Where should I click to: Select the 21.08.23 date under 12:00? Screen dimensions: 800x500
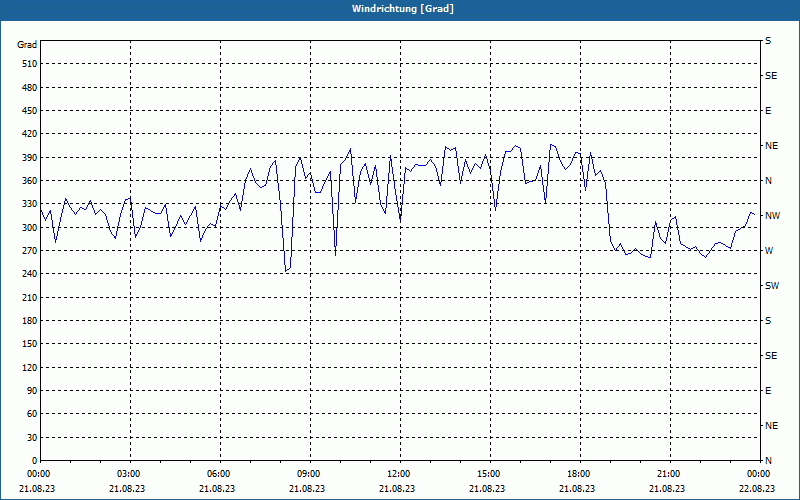point(397,488)
